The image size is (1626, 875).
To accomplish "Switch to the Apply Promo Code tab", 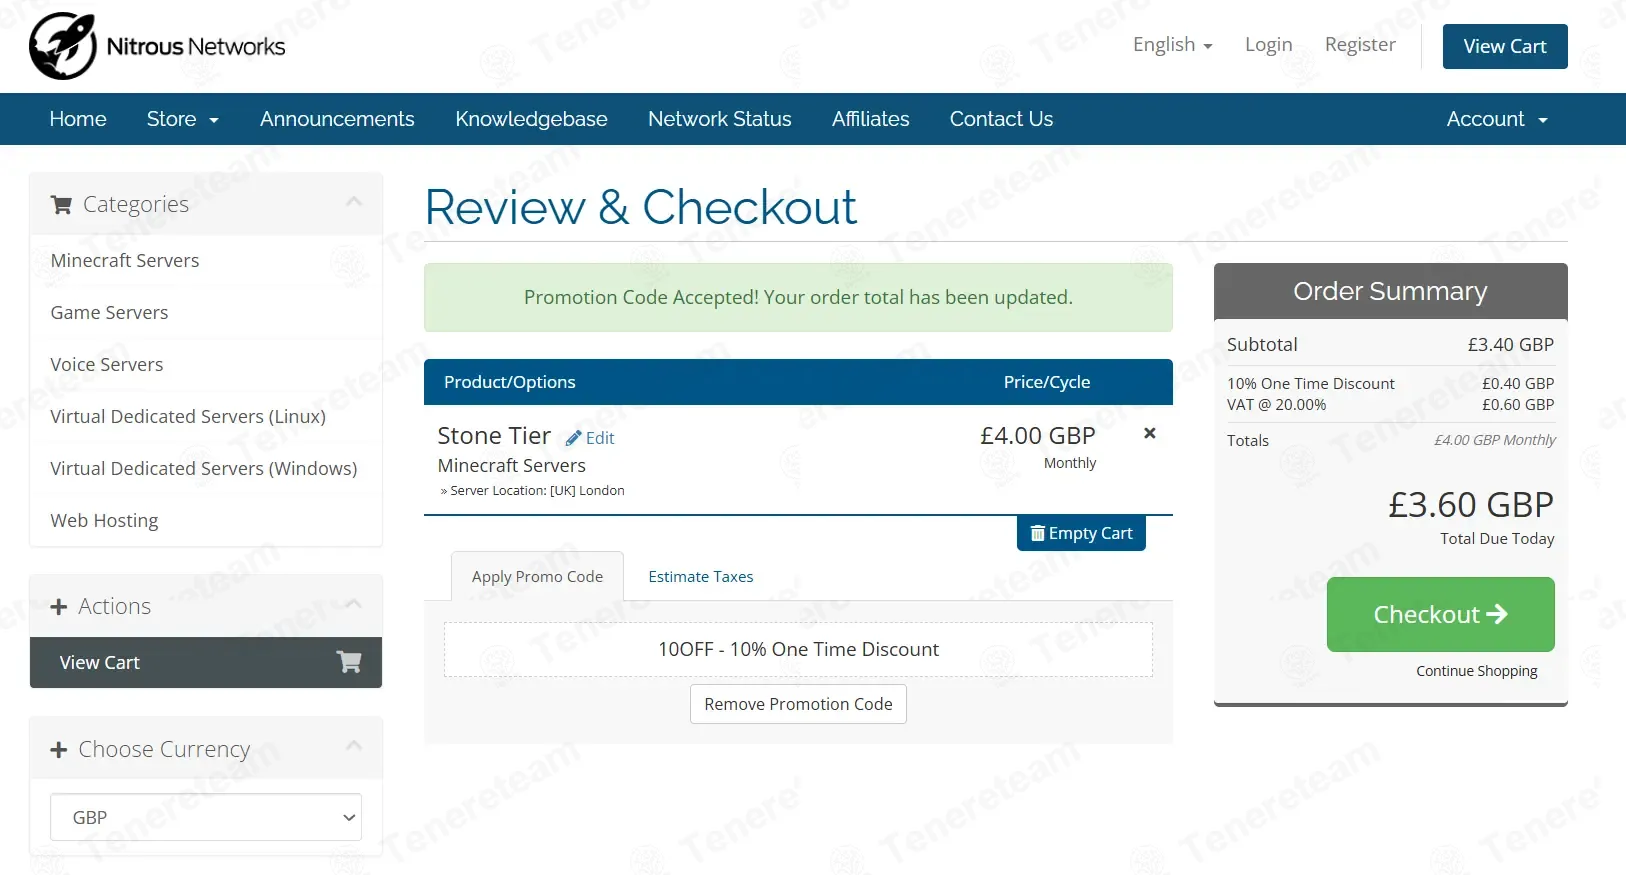I will 537,576.
